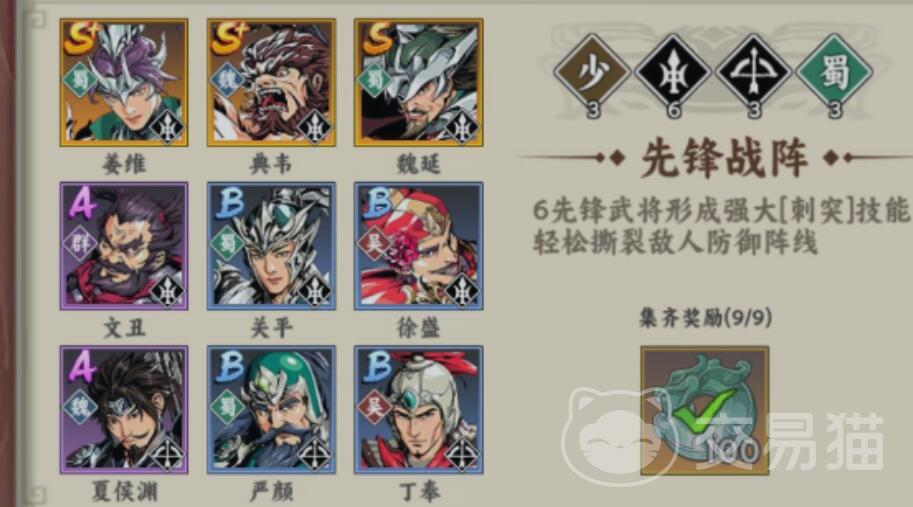Select the 丁奉 hero portrait
Screen dimensions: 913x507
click(x=419, y=410)
